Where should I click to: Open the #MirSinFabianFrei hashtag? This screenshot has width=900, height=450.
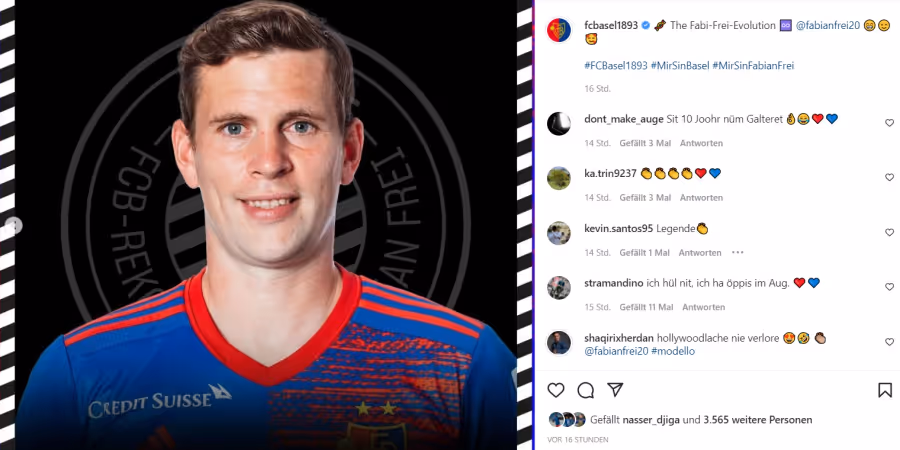tap(753, 65)
